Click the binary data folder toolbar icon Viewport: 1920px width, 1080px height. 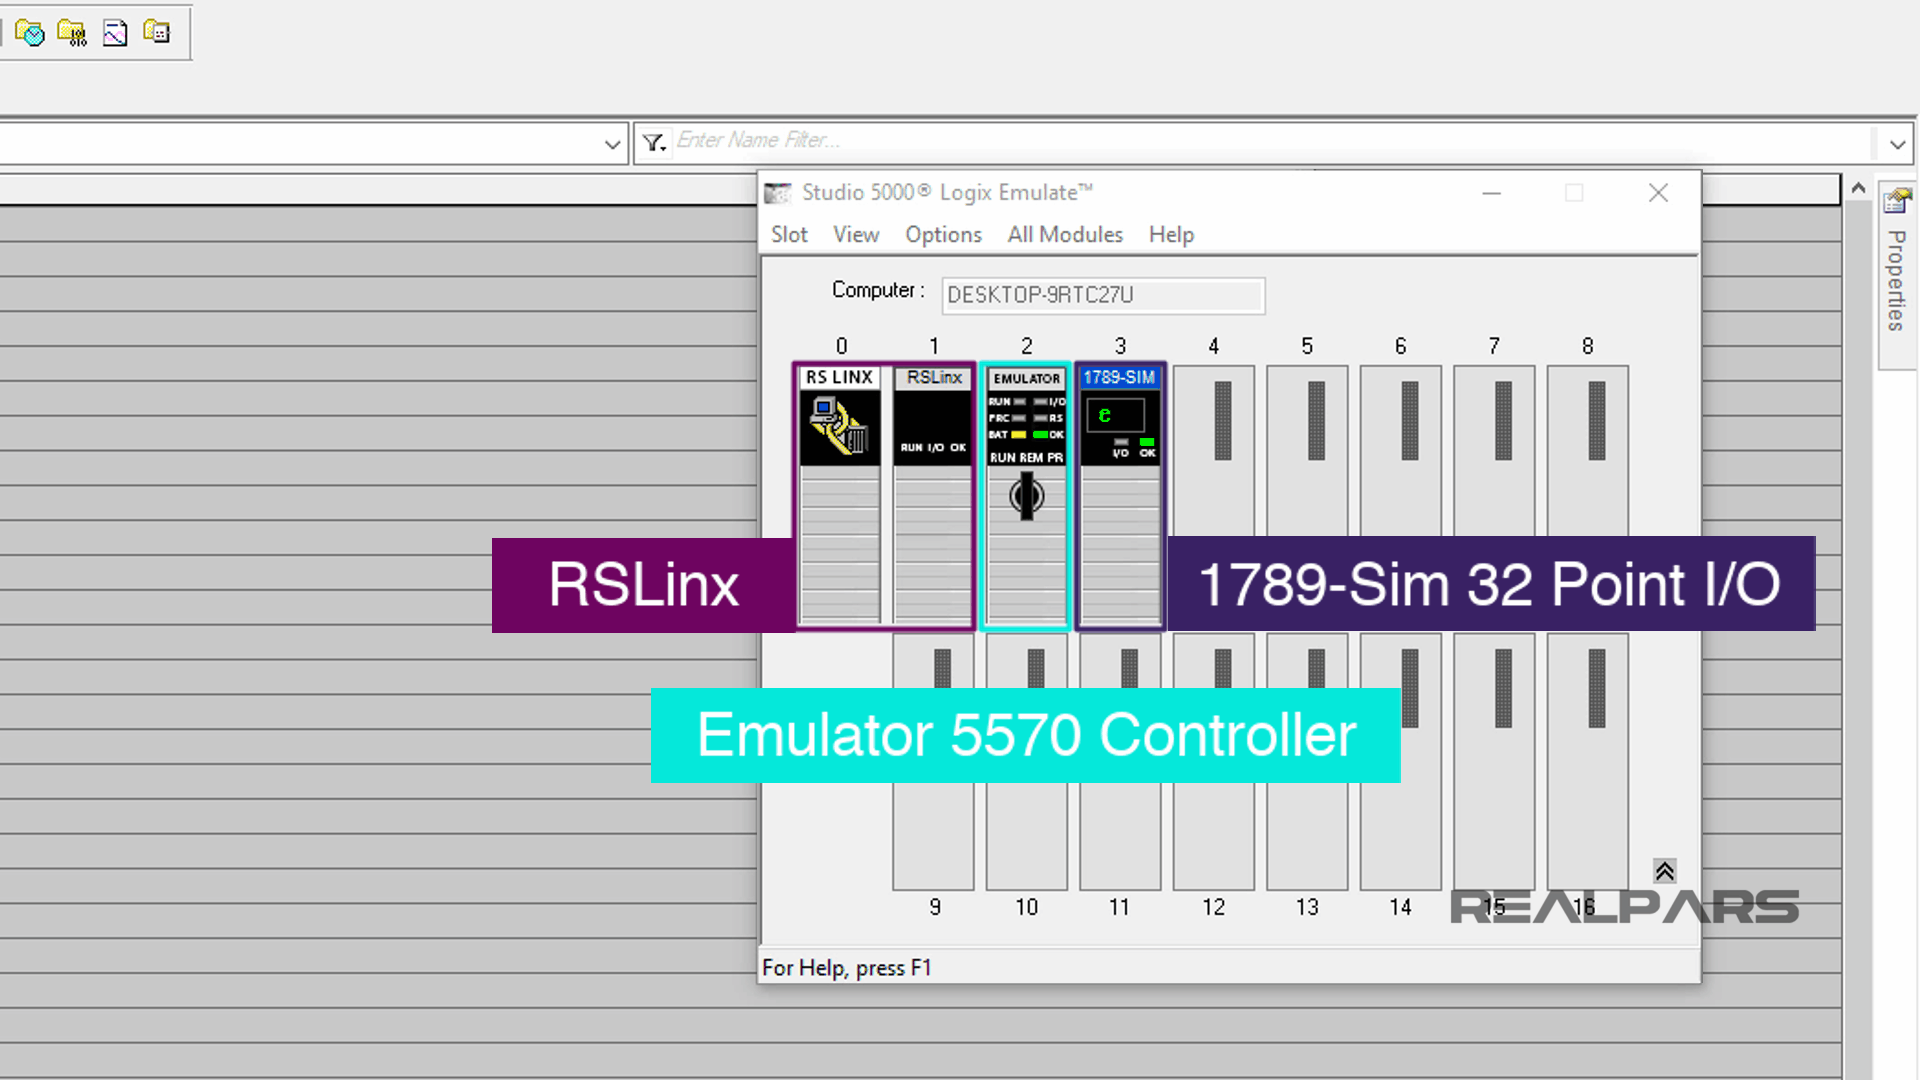pyautogui.click(x=72, y=33)
